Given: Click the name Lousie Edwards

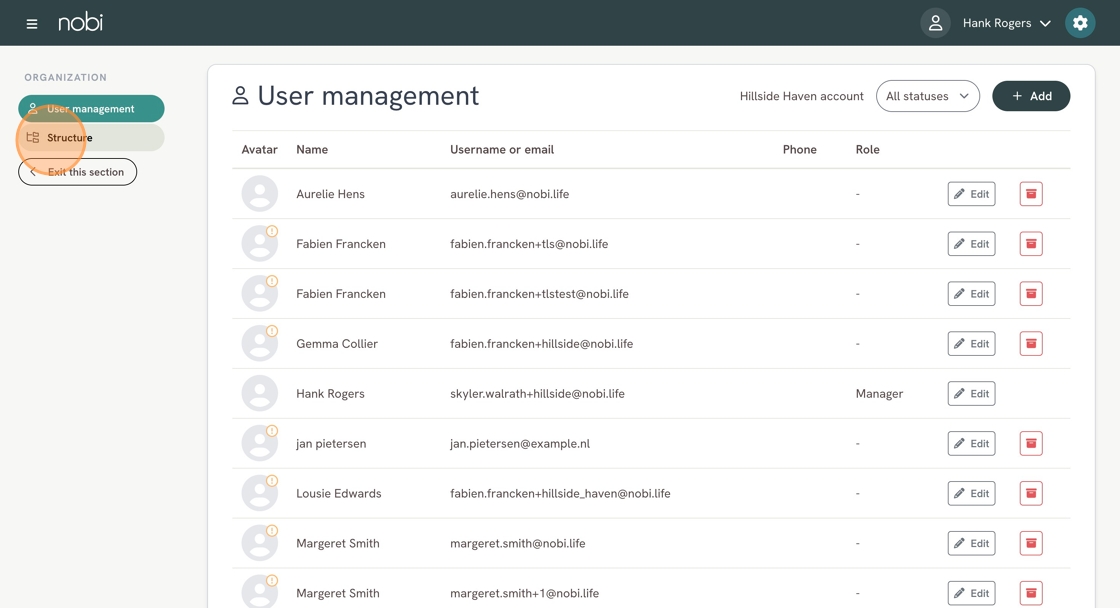Looking at the screenshot, I should 339,494.
